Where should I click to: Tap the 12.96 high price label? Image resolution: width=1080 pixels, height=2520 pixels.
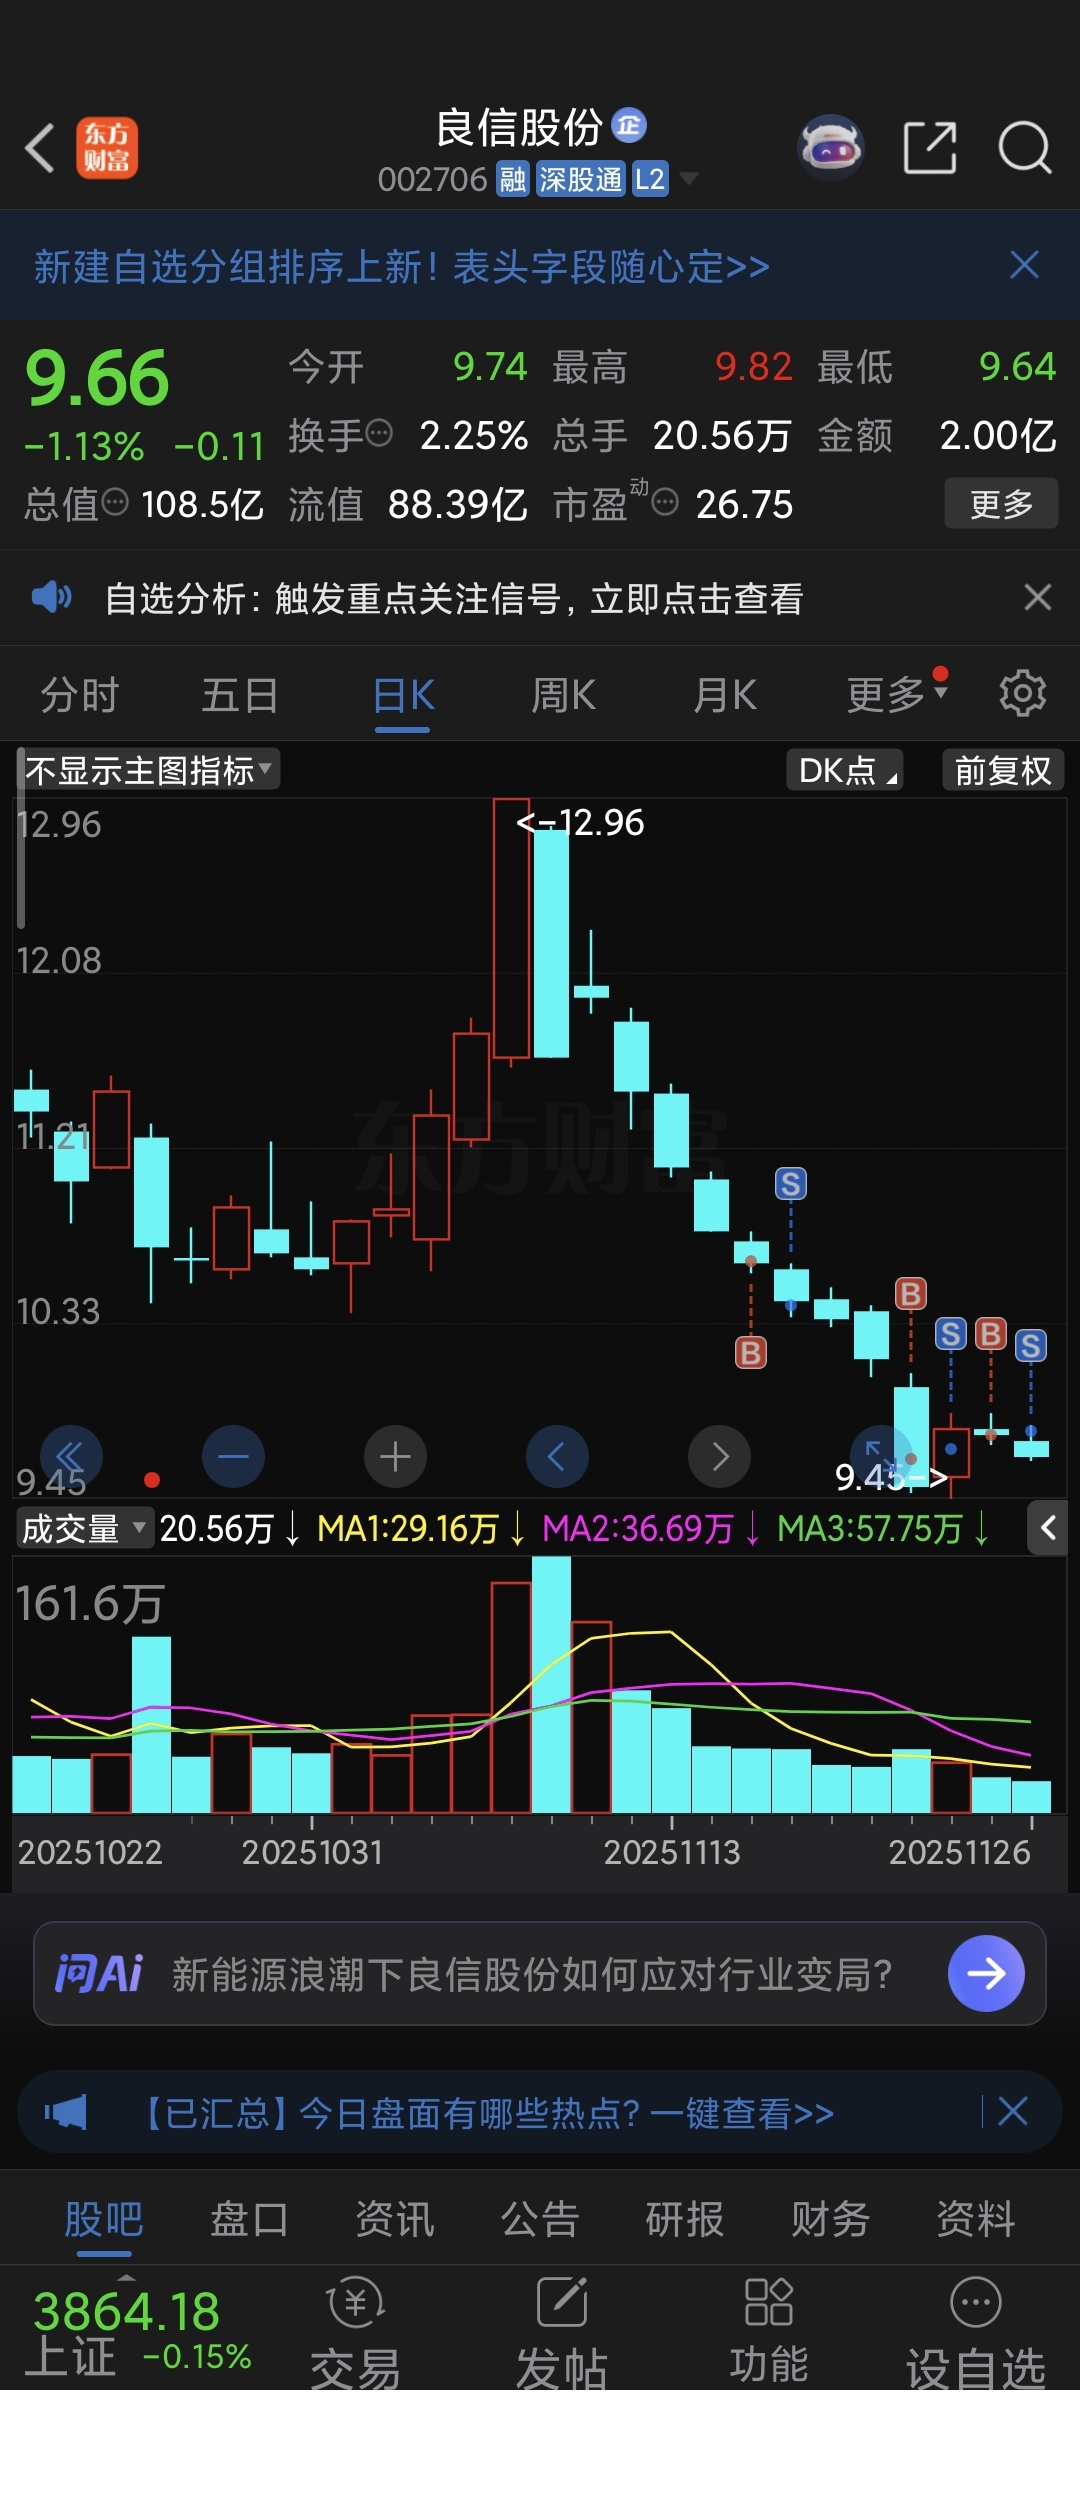point(580,823)
